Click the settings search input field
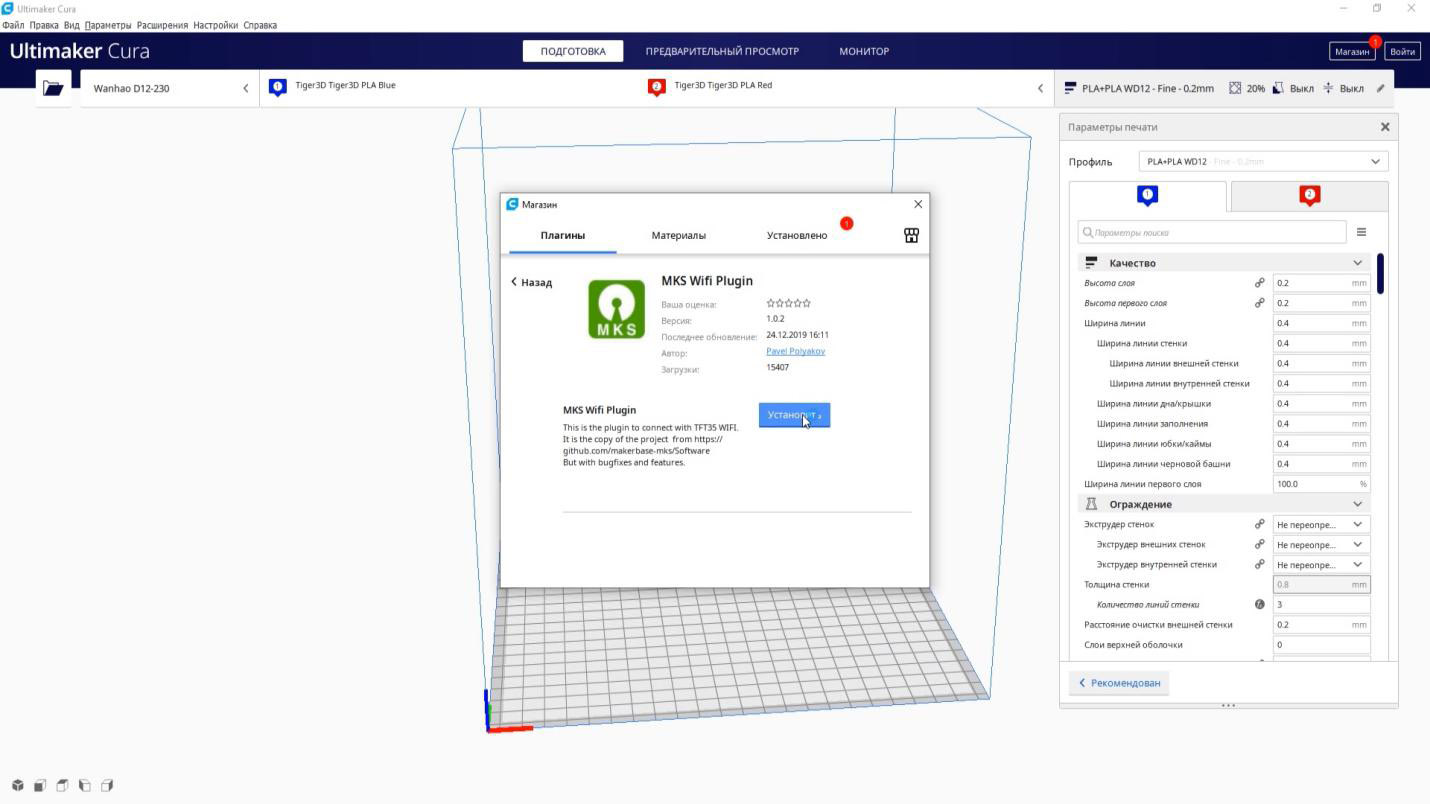The image size is (1430, 804). click(1212, 232)
